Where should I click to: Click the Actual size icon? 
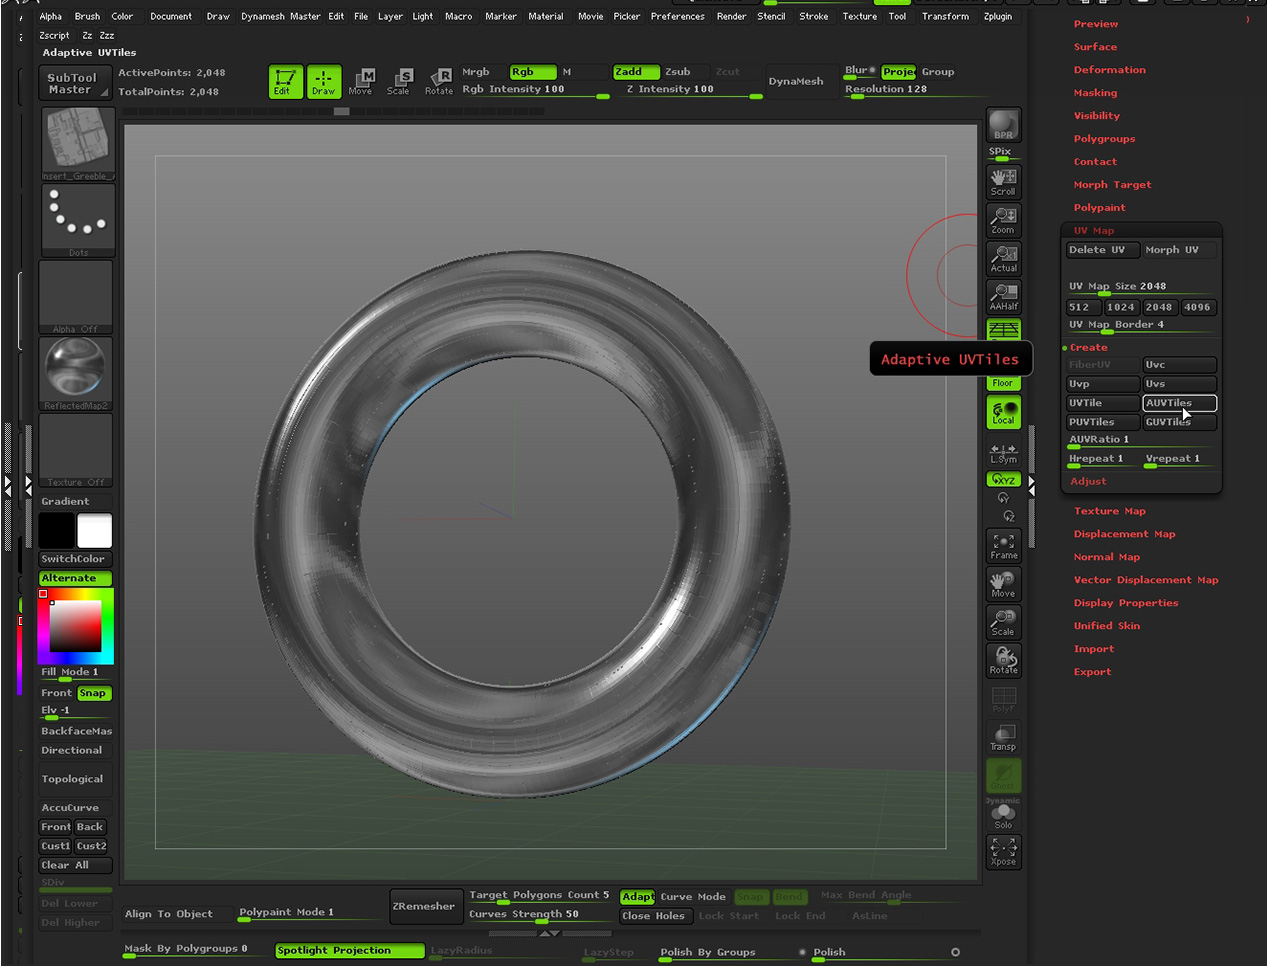[1003, 258]
